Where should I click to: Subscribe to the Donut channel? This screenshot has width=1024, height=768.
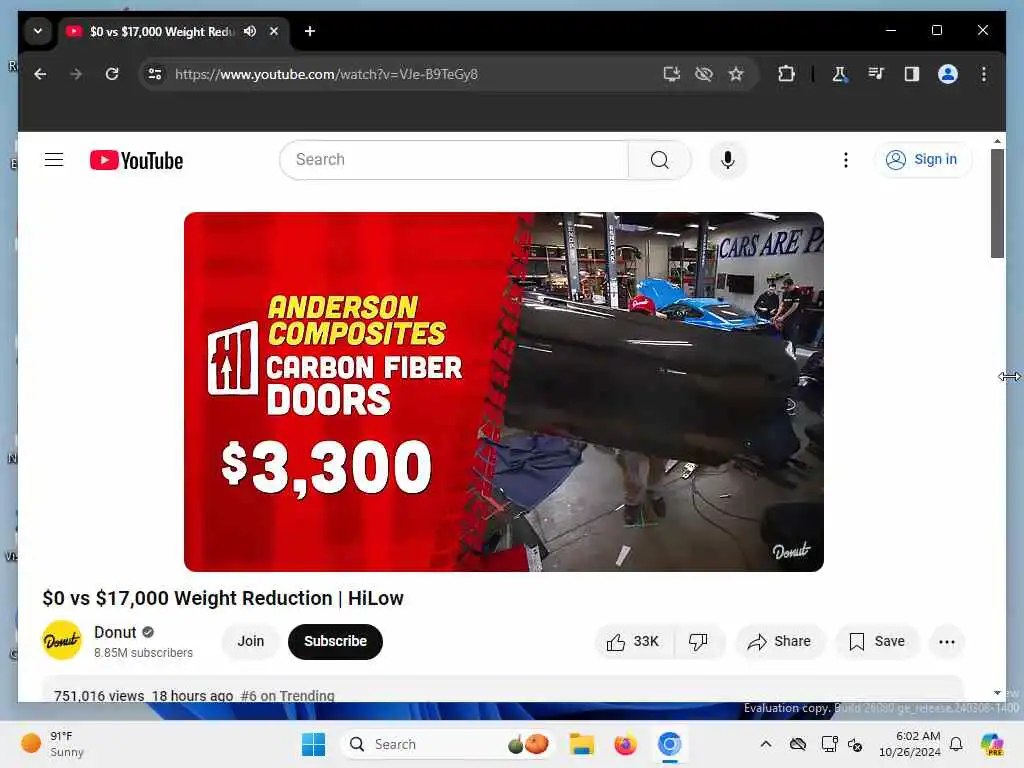[x=335, y=641]
